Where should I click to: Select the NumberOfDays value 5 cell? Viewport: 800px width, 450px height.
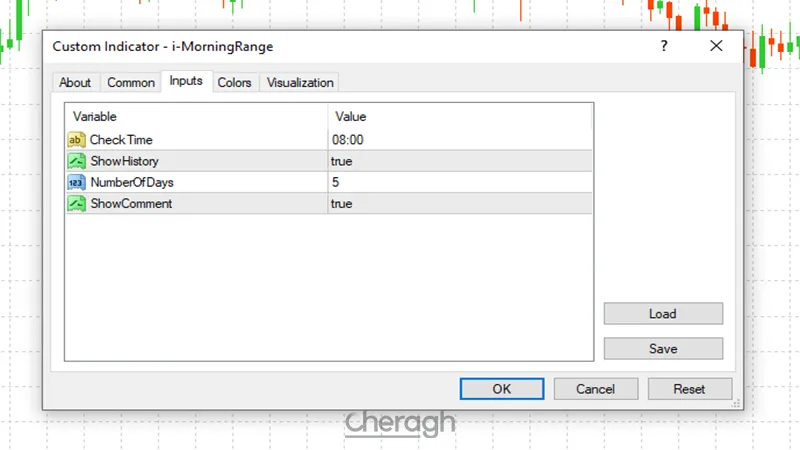pyautogui.click(x=460, y=182)
